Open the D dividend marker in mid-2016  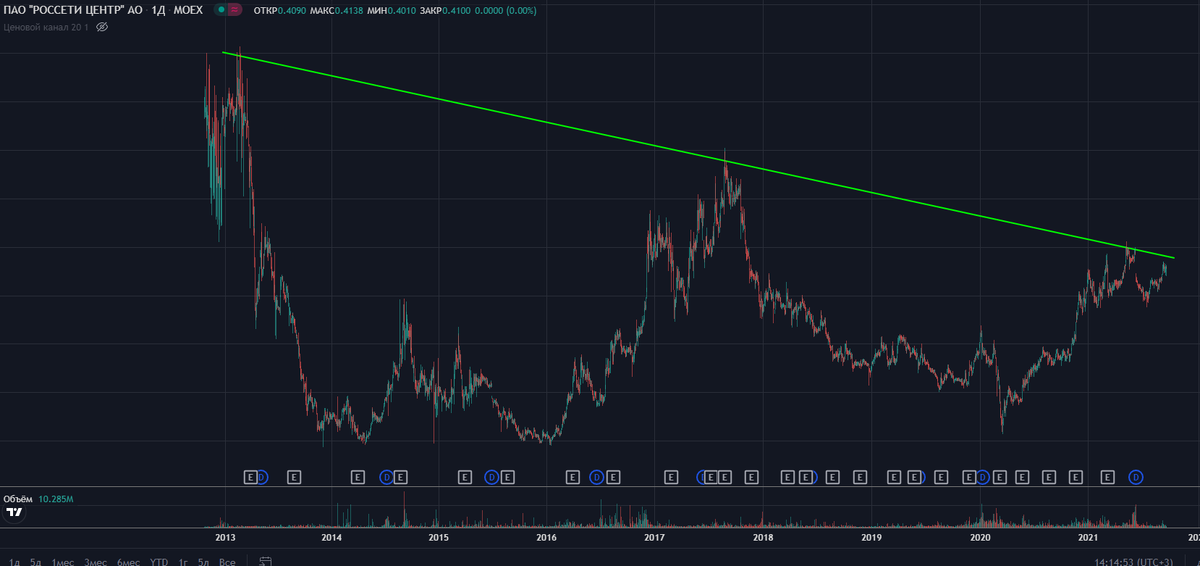pyautogui.click(x=598, y=477)
